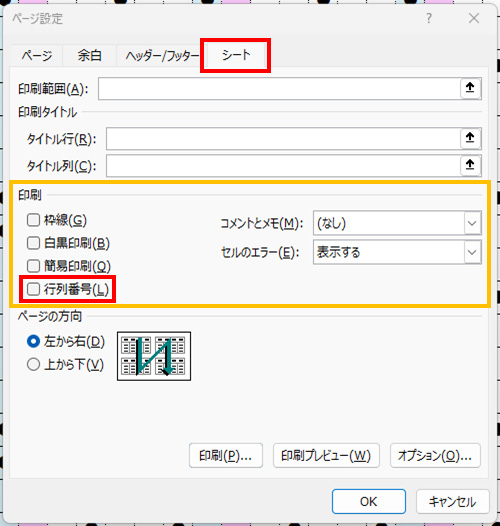Enable the 枠線 checkbox

click(x=33, y=220)
